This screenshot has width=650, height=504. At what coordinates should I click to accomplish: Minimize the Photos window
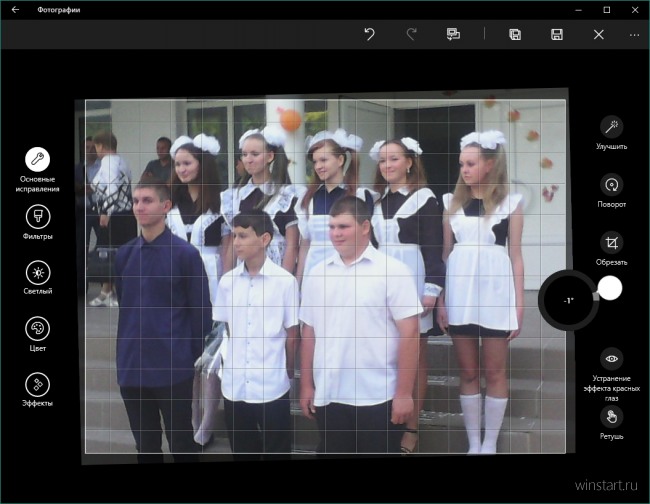coord(579,10)
